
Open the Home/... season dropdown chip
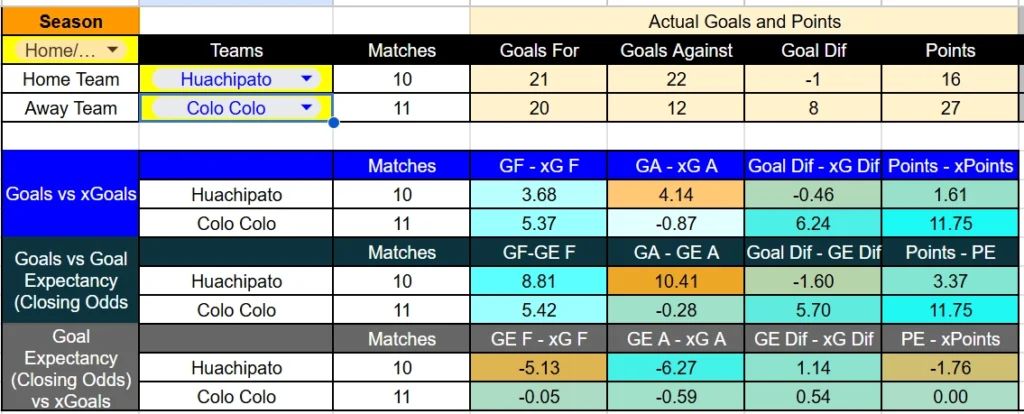70,50
